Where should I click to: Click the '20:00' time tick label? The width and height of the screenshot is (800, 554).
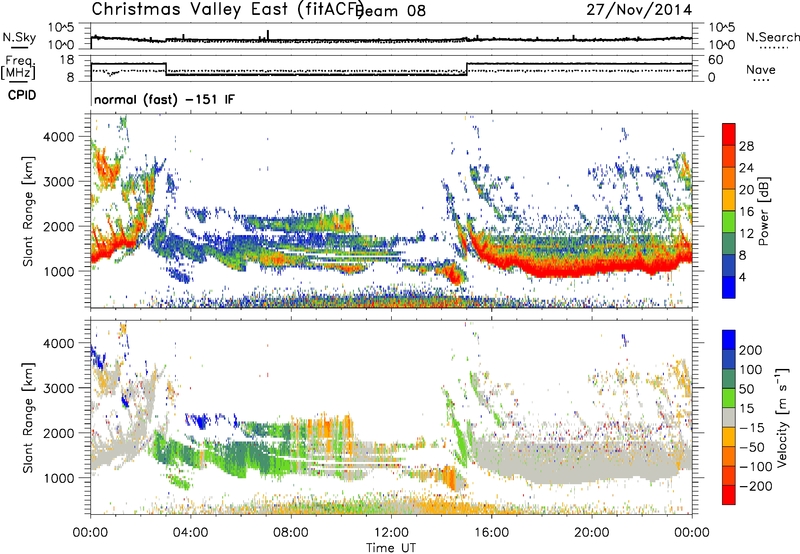tap(591, 533)
